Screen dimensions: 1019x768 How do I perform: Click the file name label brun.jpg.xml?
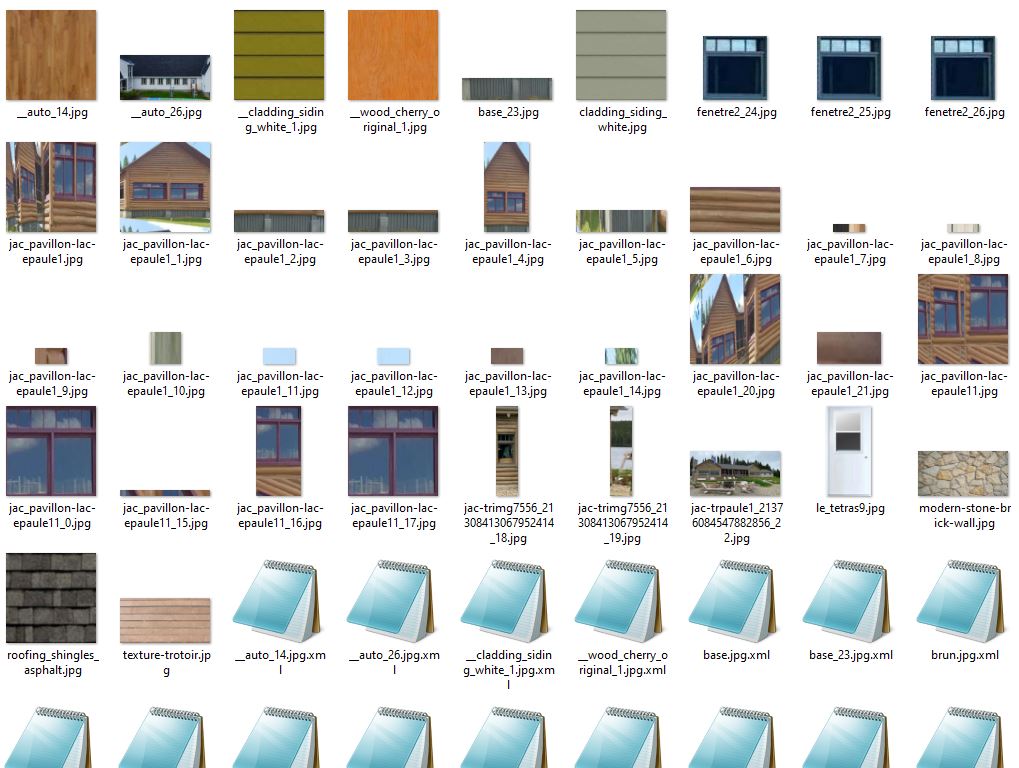tap(964, 655)
